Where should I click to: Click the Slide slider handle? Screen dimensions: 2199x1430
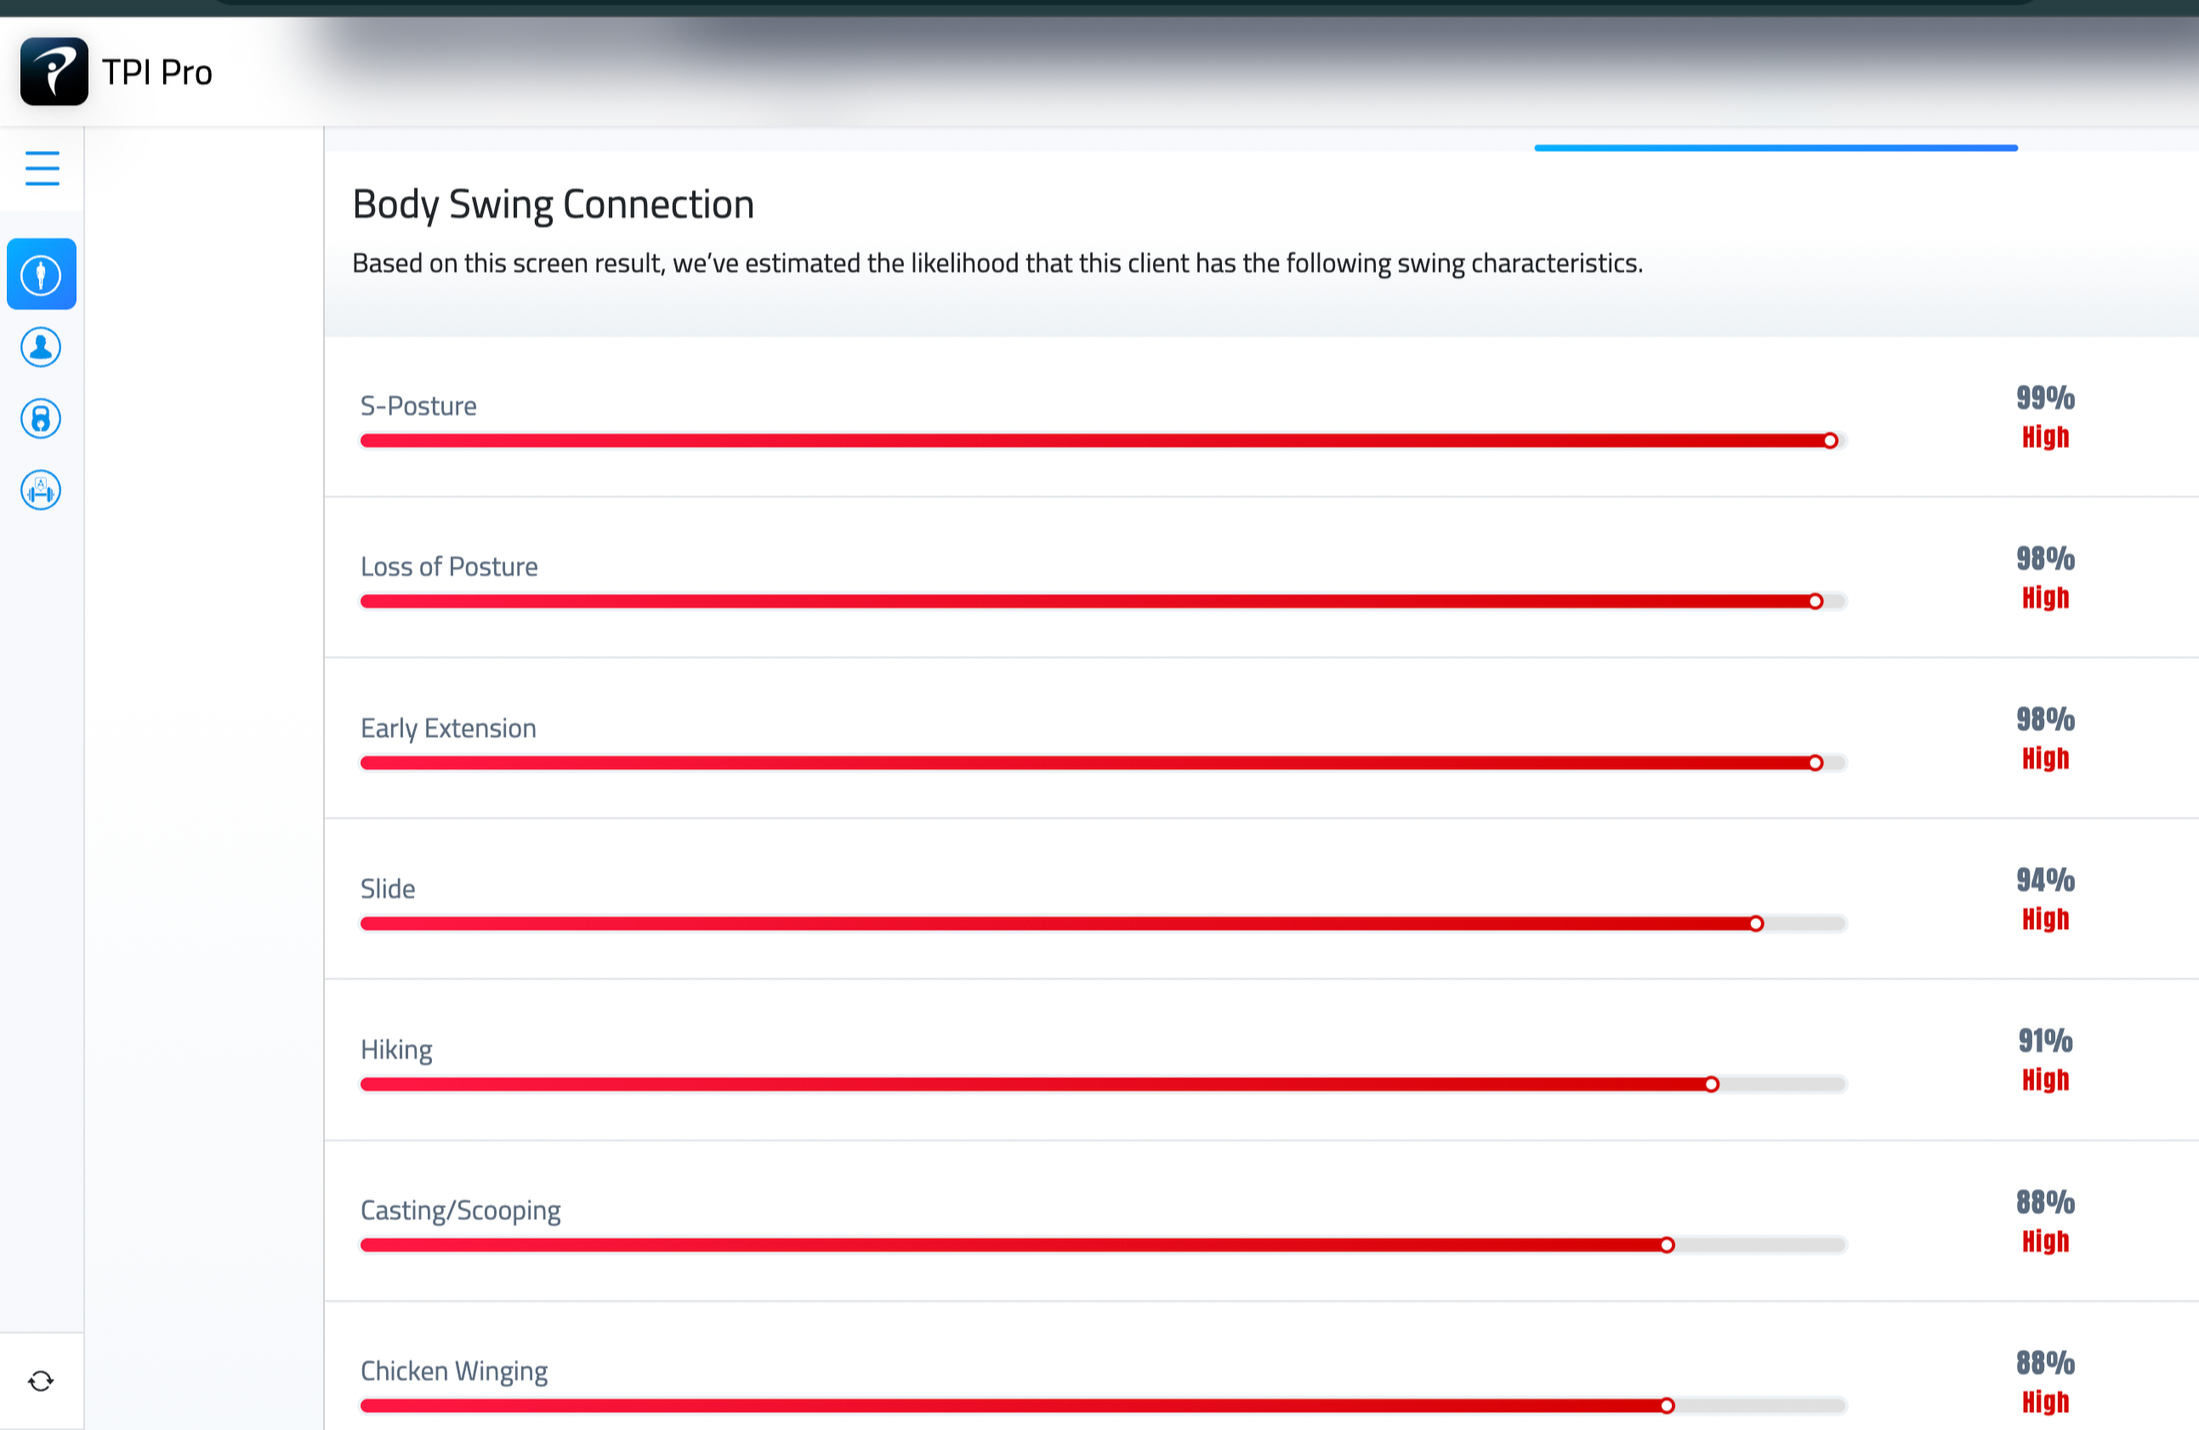[1756, 924]
